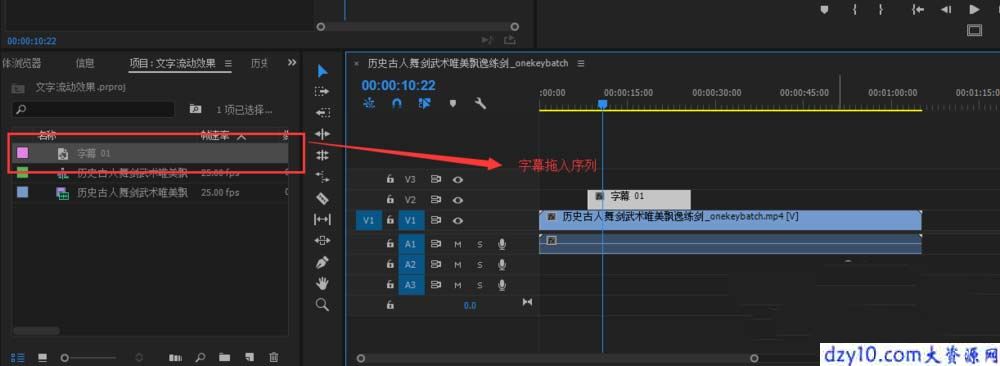Click green label swatch of sequence item

[x=22, y=172]
